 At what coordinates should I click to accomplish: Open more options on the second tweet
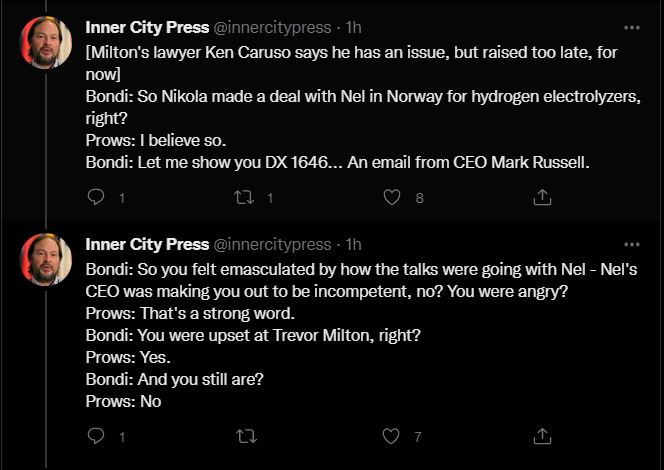[631, 244]
